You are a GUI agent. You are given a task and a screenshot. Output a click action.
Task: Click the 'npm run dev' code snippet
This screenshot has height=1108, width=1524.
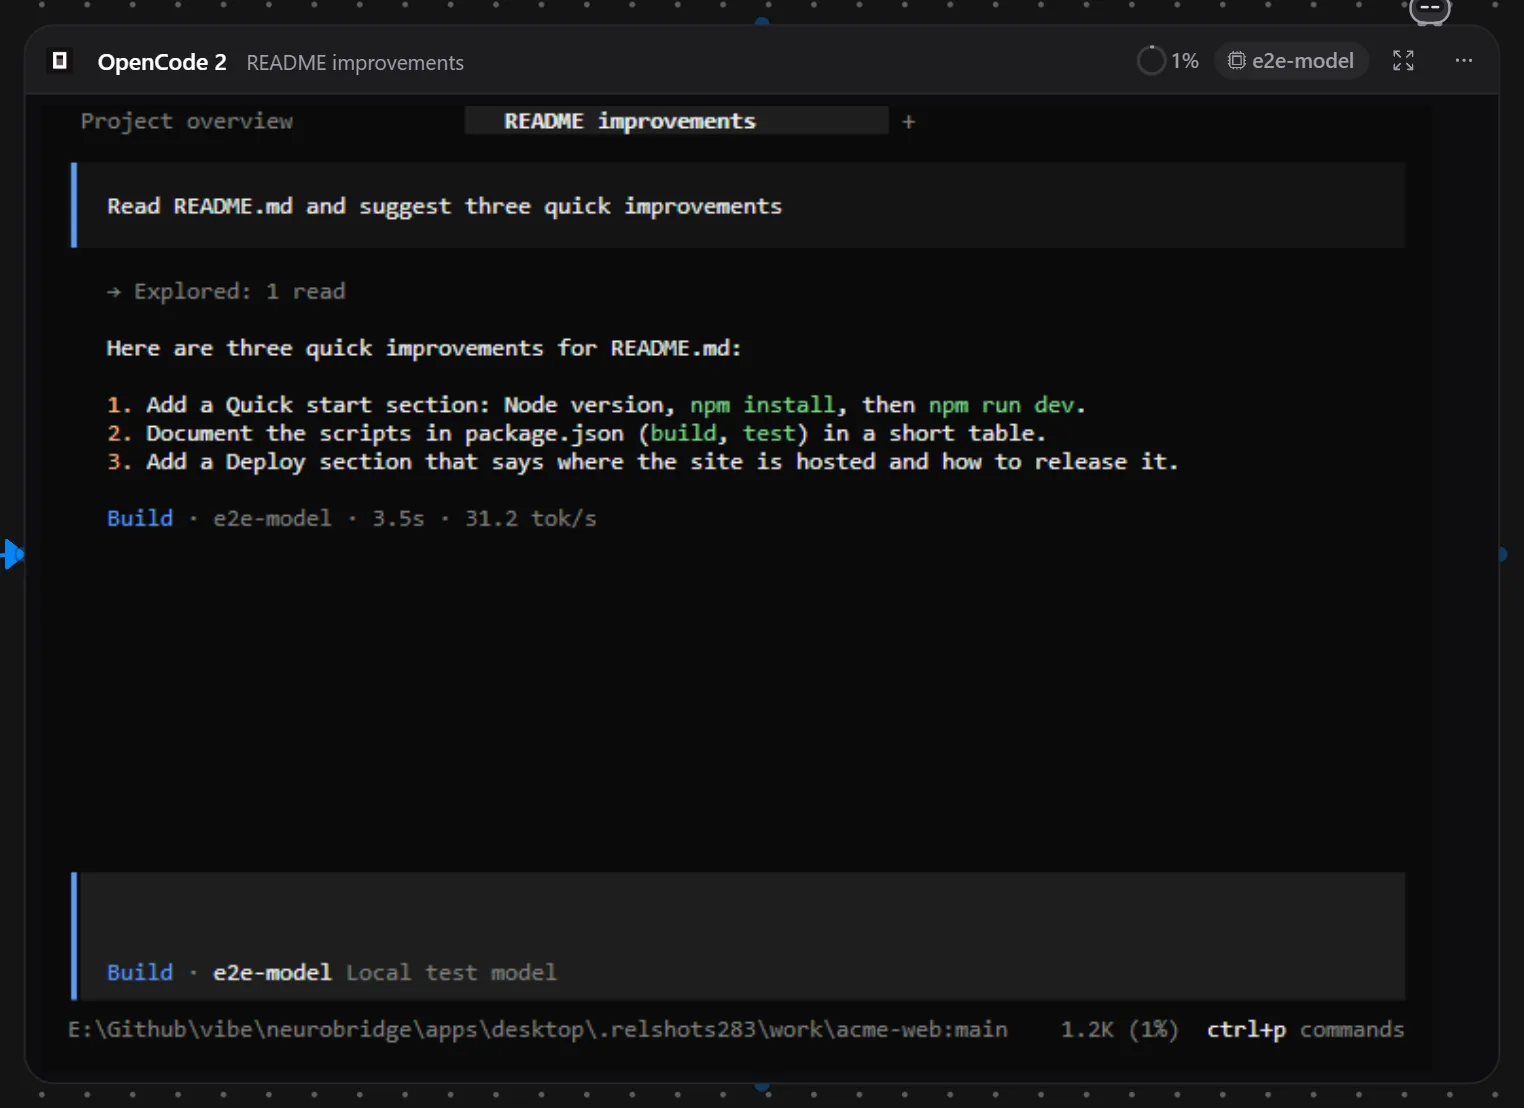pyautogui.click(x=1001, y=405)
